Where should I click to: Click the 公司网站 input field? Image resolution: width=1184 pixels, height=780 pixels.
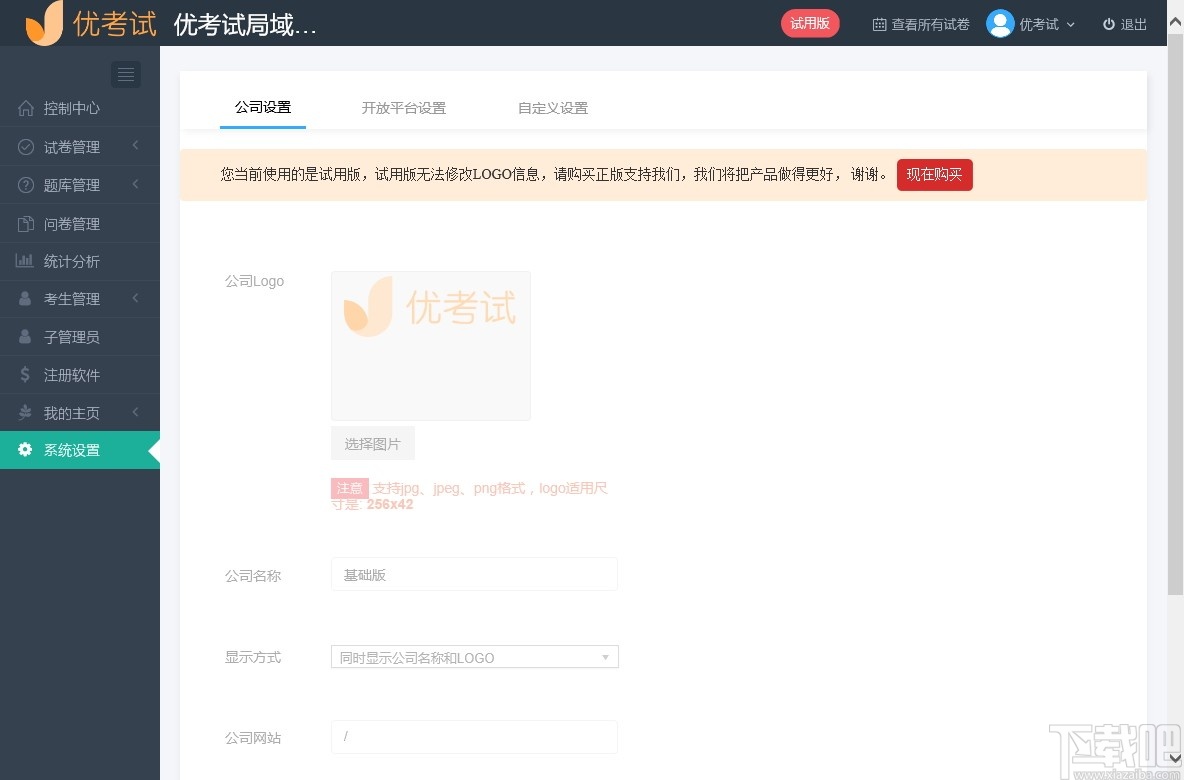[474, 737]
